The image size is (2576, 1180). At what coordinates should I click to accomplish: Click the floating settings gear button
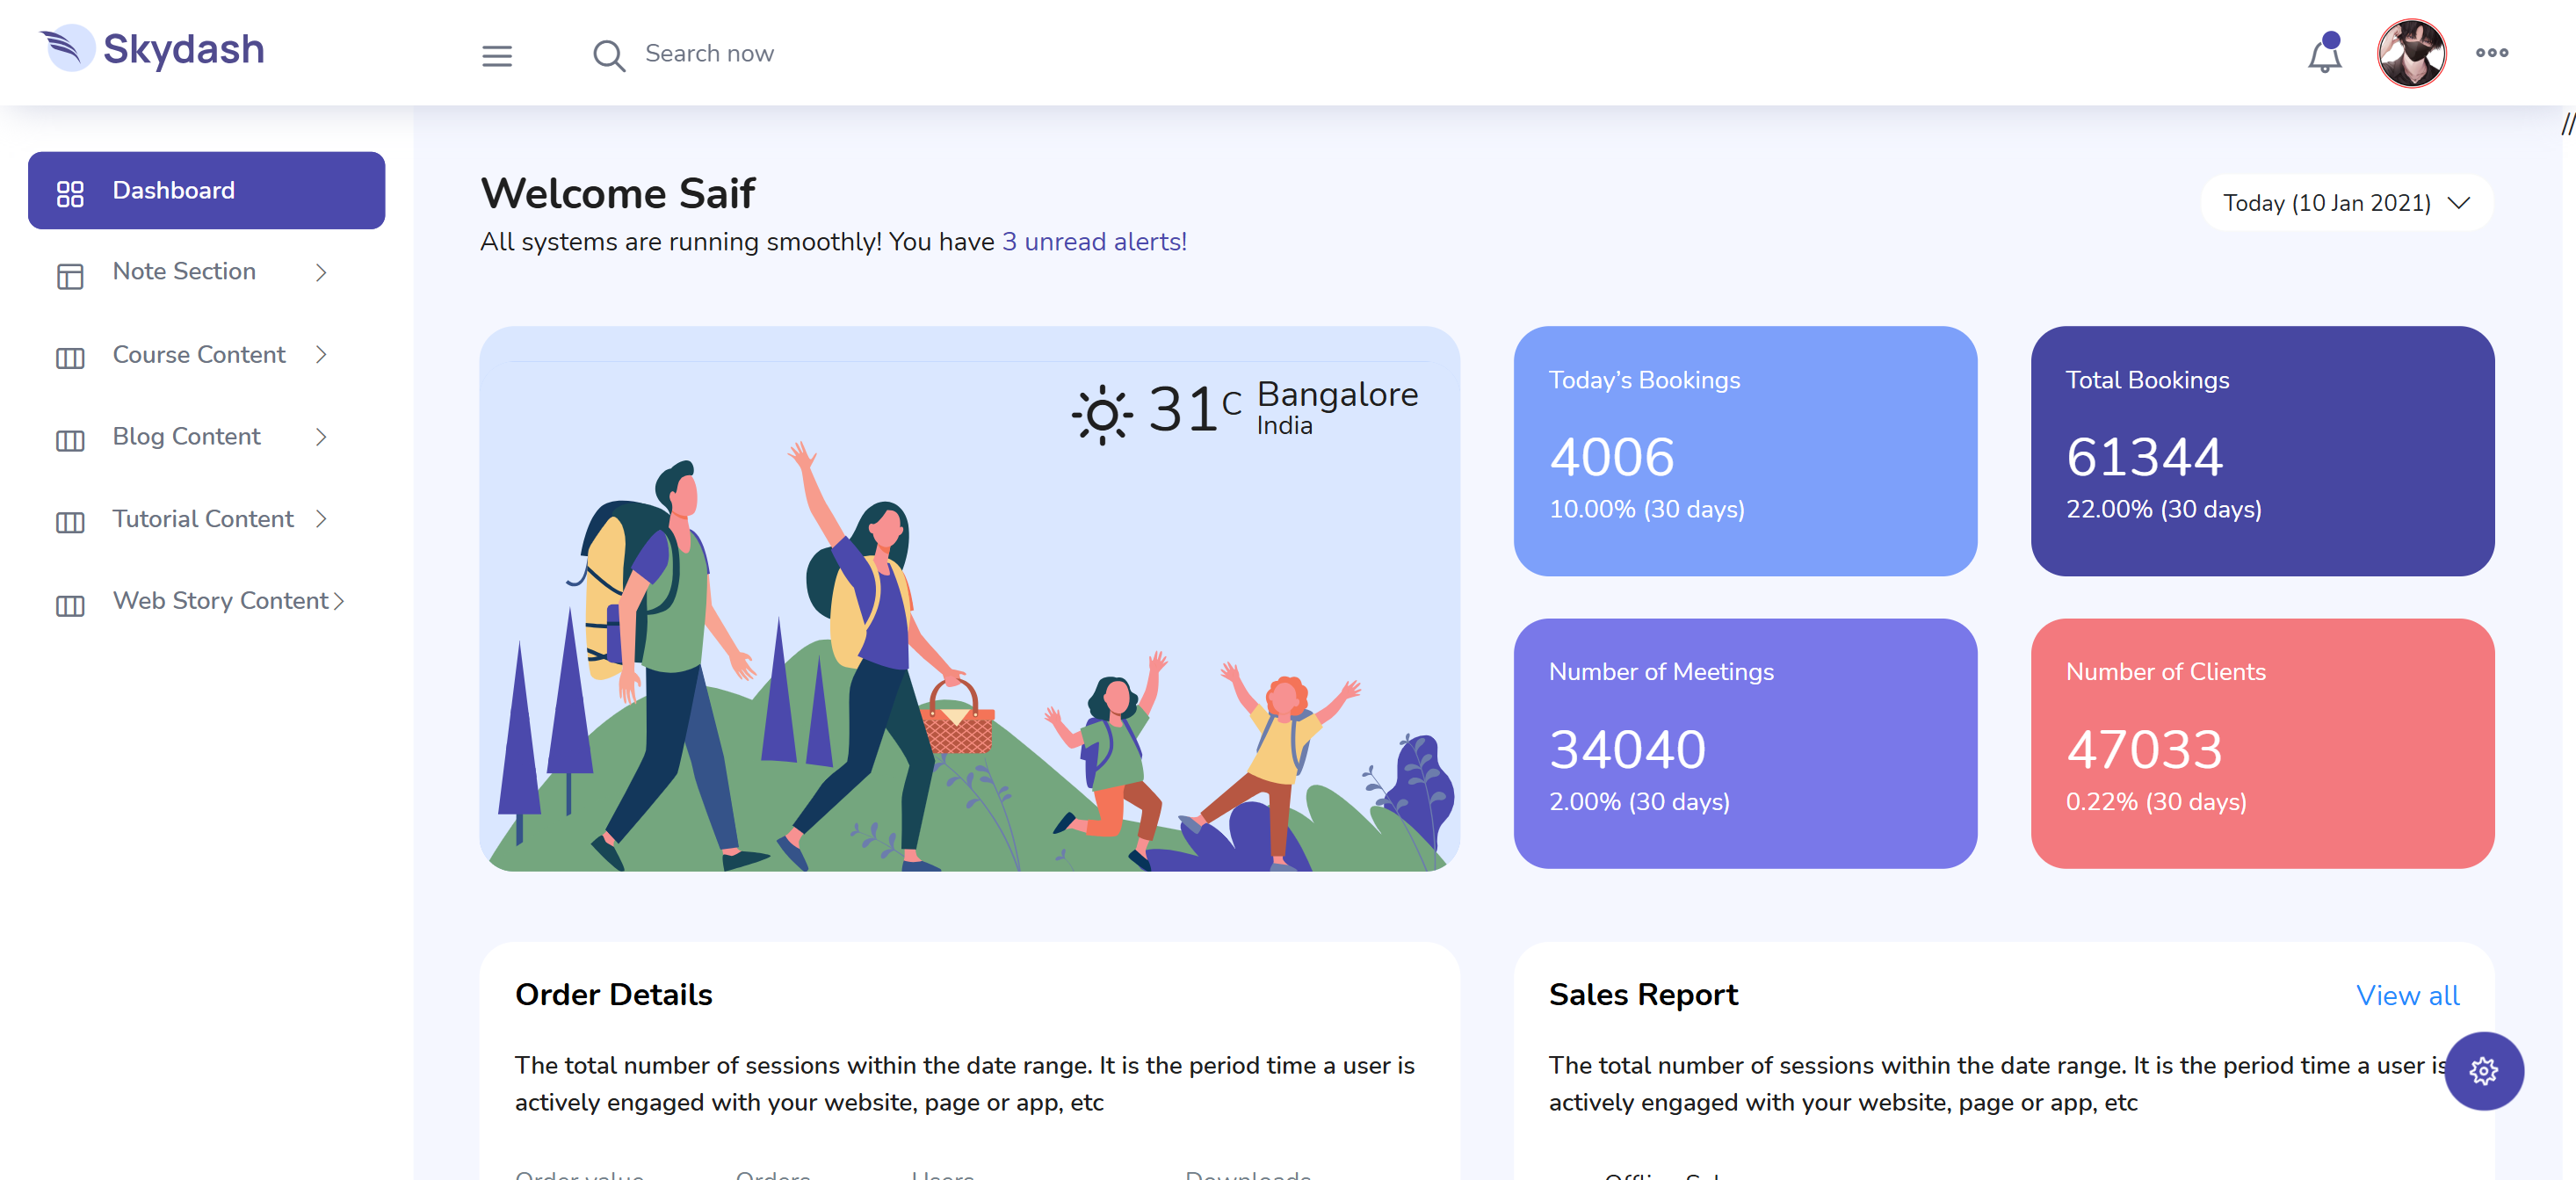2483,1071
